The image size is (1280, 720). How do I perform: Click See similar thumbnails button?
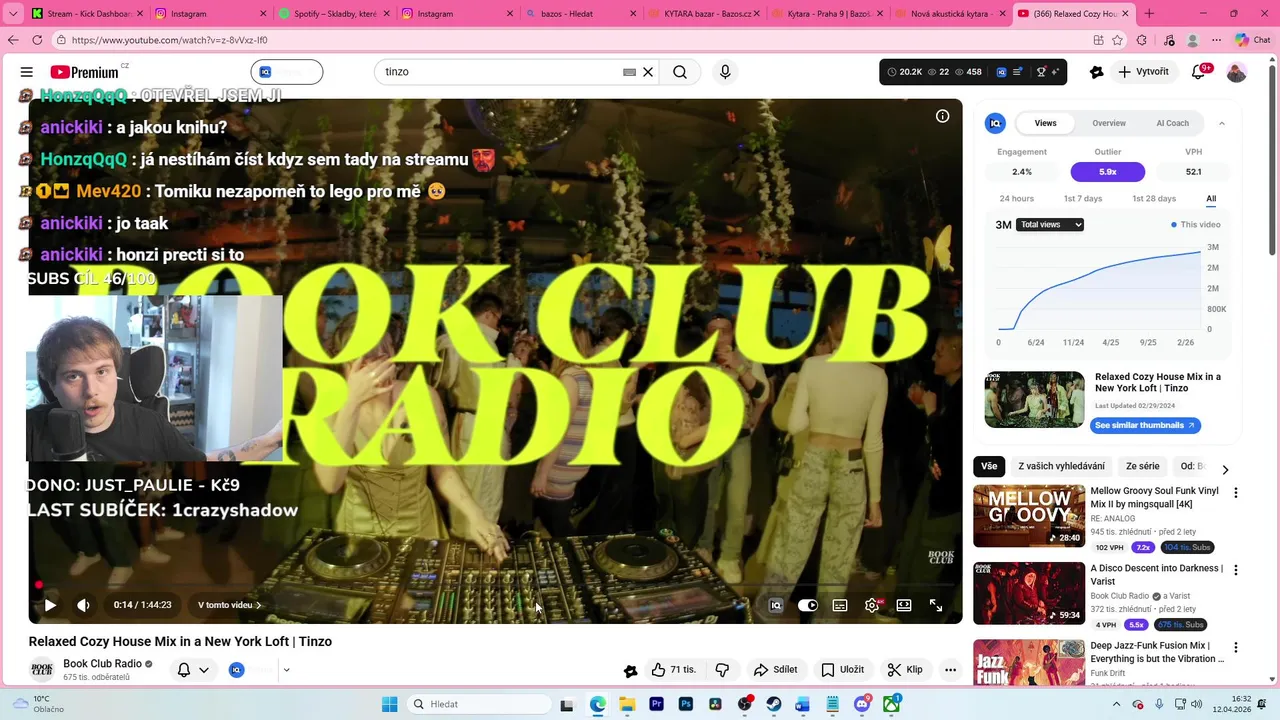[1145, 425]
